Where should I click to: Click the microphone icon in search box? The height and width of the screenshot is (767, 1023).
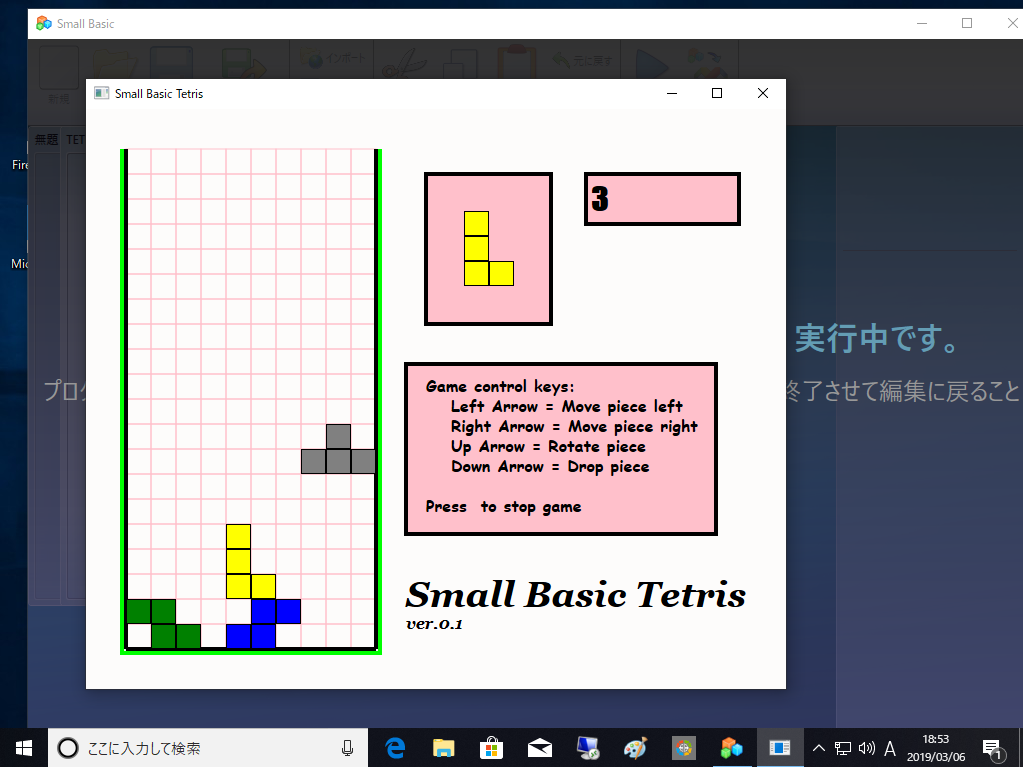(x=348, y=748)
